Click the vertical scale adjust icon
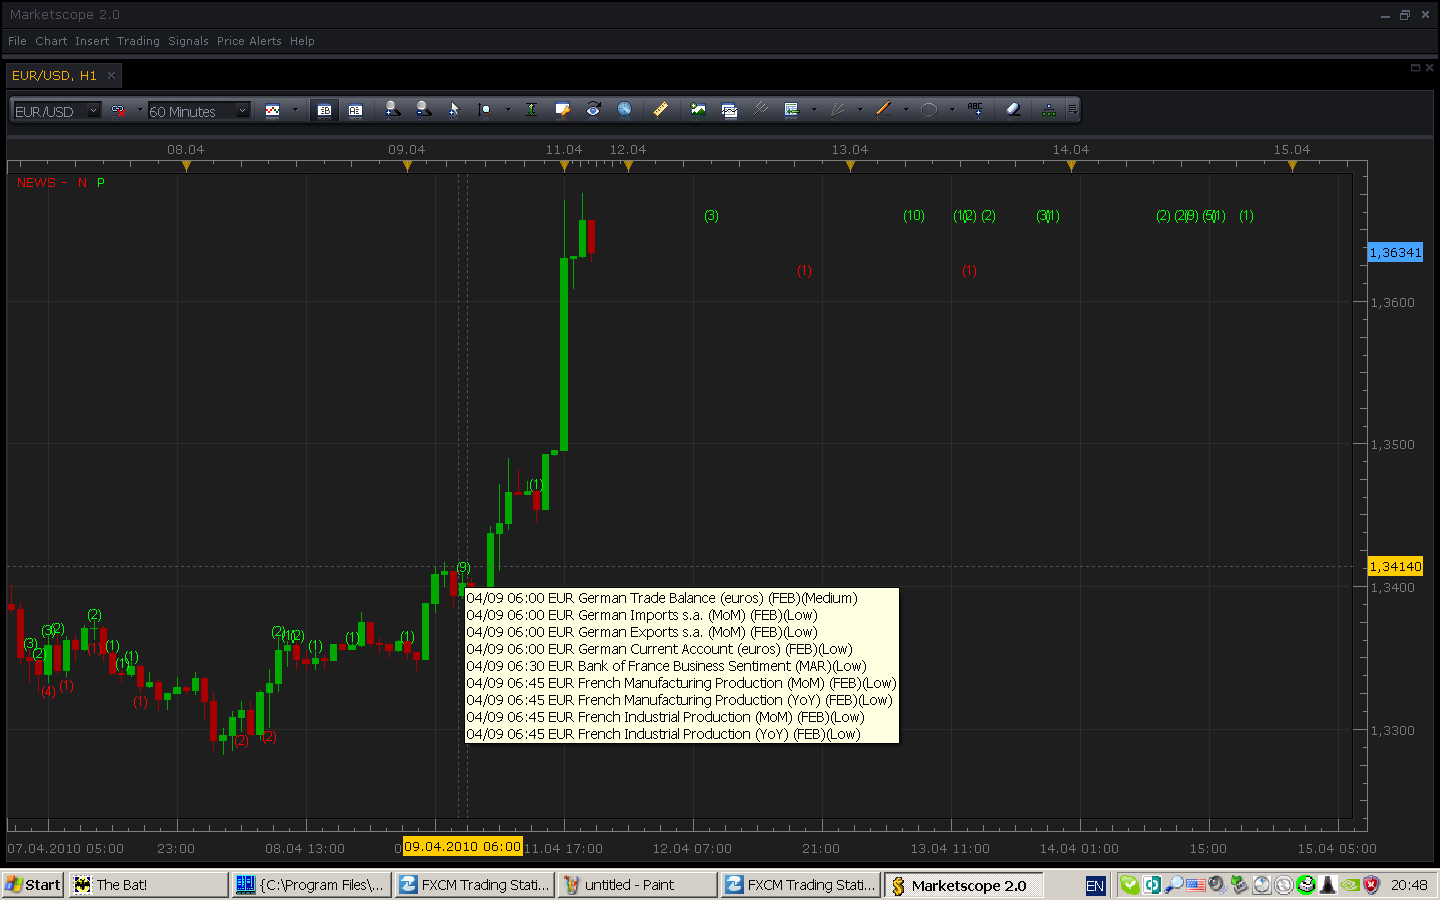1440x900 pixels. click(x=531, y=110)
